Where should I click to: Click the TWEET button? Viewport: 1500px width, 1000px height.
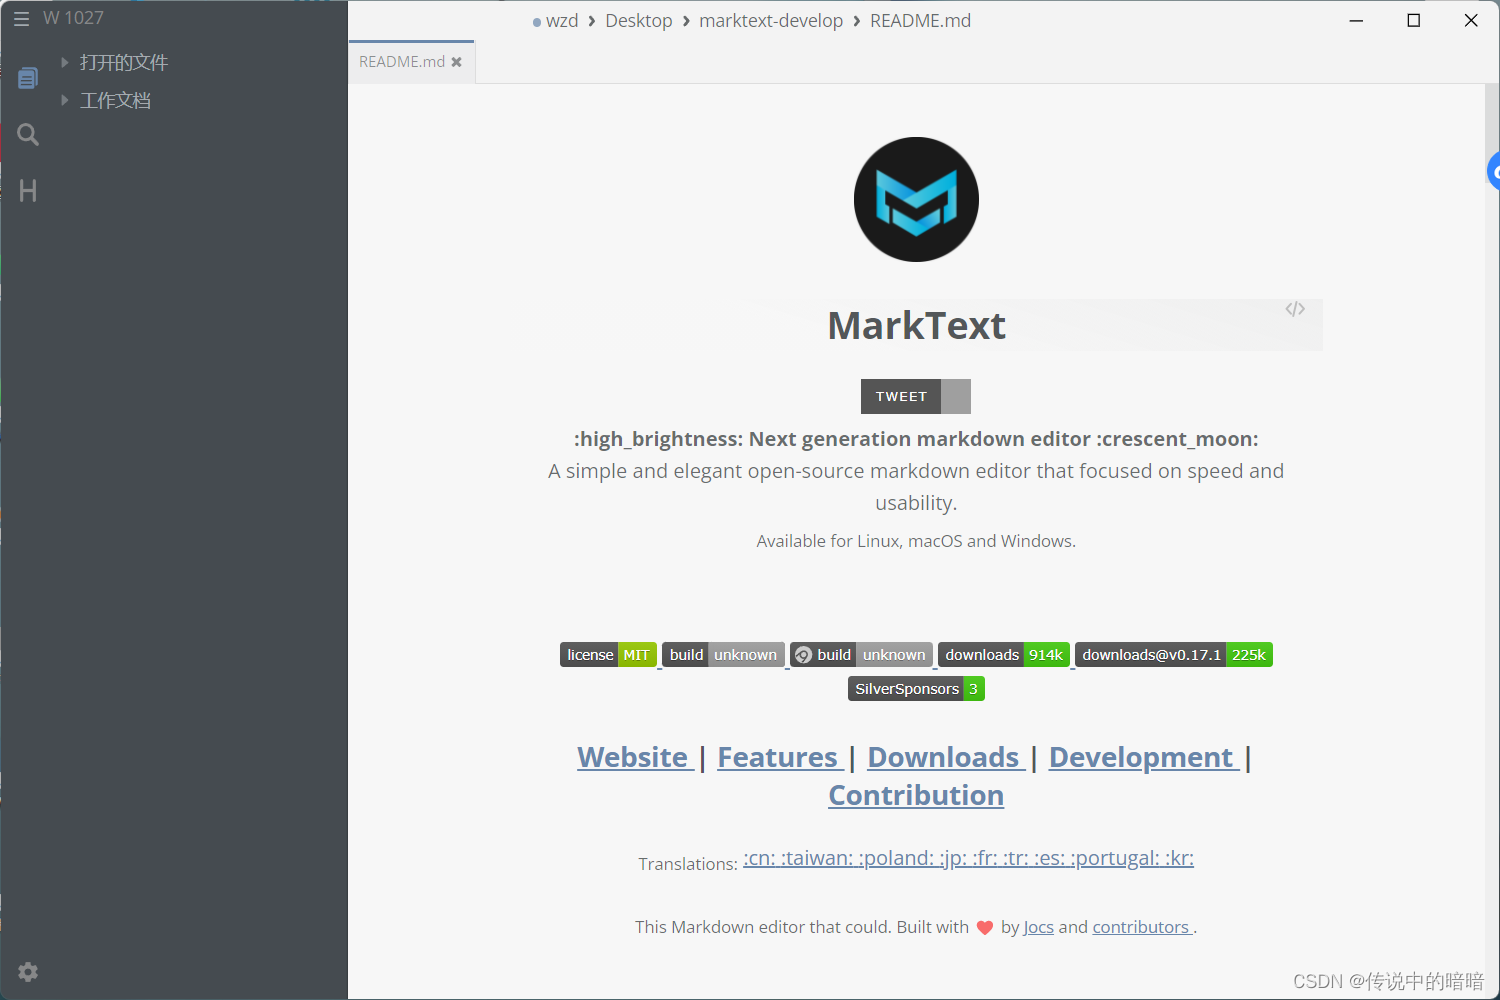900,396
